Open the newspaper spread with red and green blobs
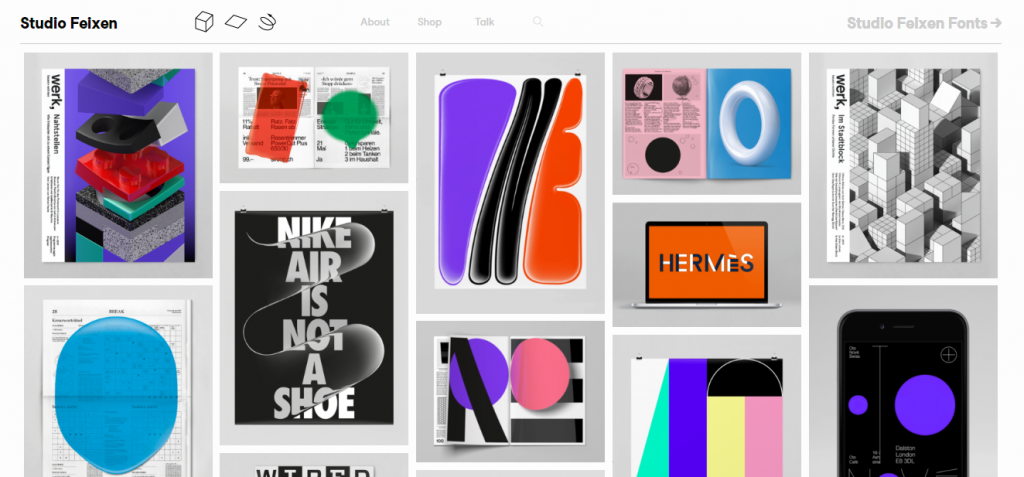1024x477 pixels. pos(314,117)
